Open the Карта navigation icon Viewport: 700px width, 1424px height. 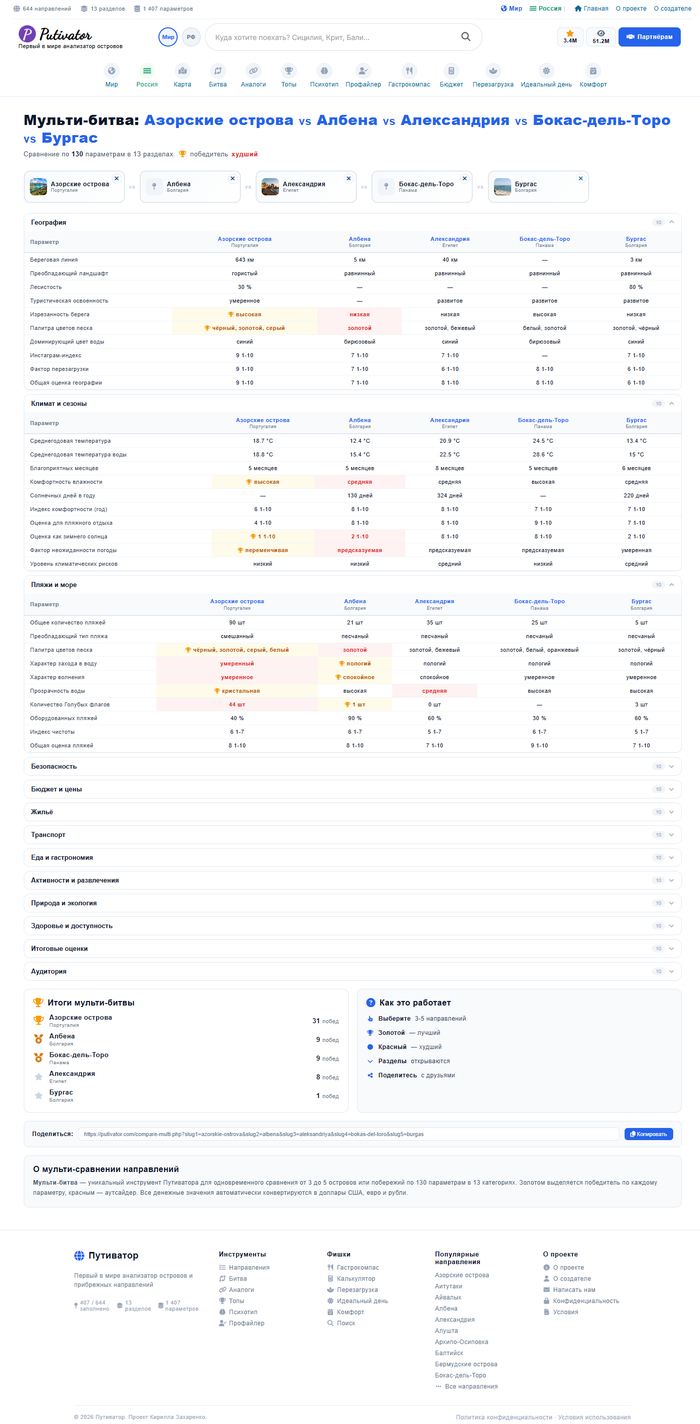[x=182, y=71]
